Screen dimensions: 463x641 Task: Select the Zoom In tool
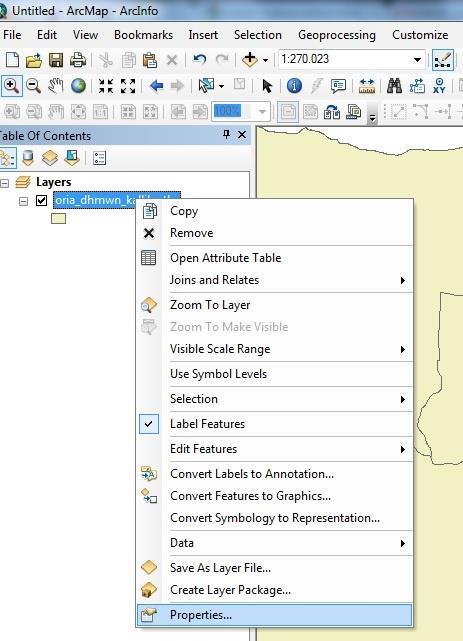pyautogui.click(x=11, y=86)
